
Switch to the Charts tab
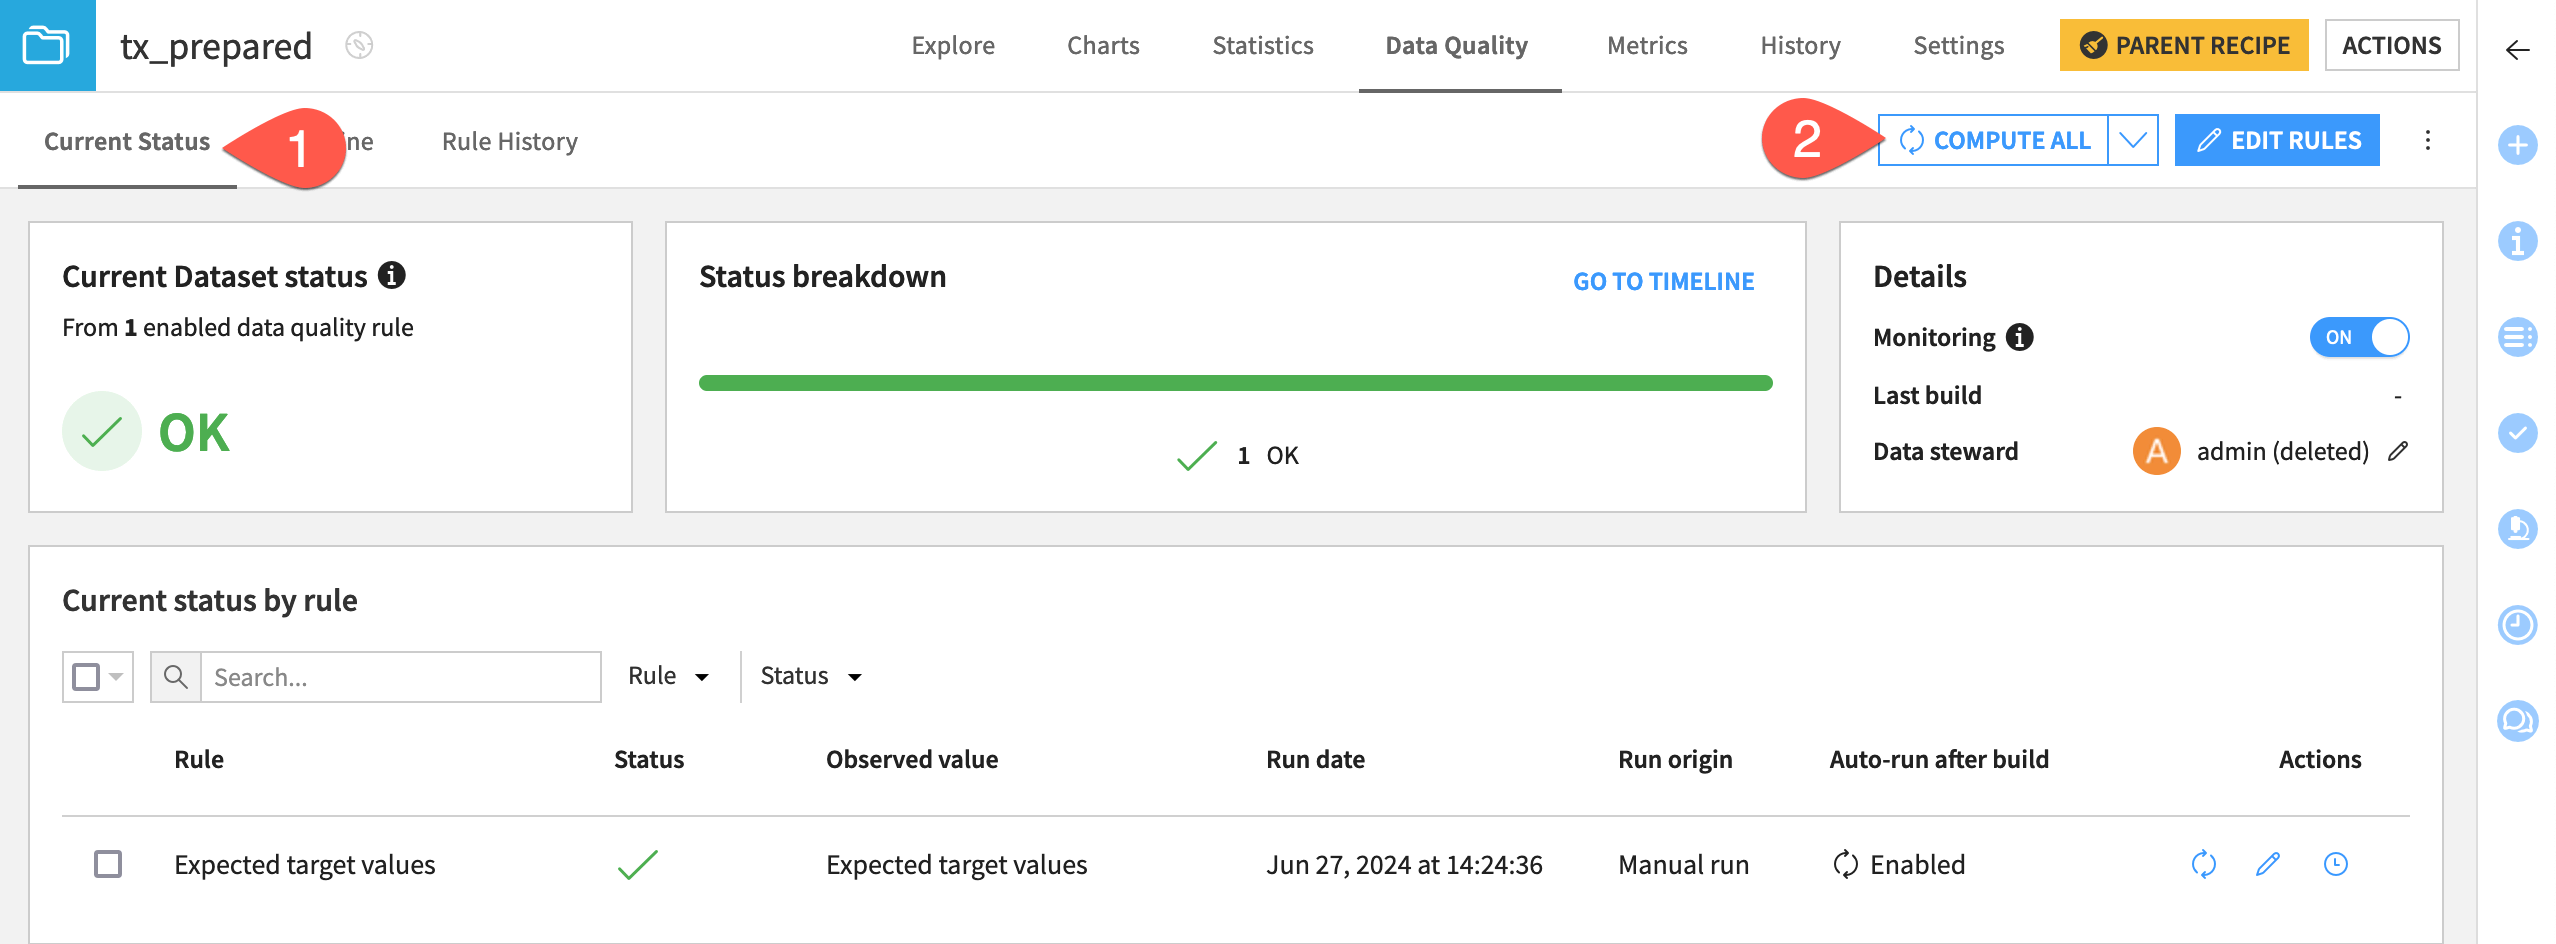[x=1103, y=45]
